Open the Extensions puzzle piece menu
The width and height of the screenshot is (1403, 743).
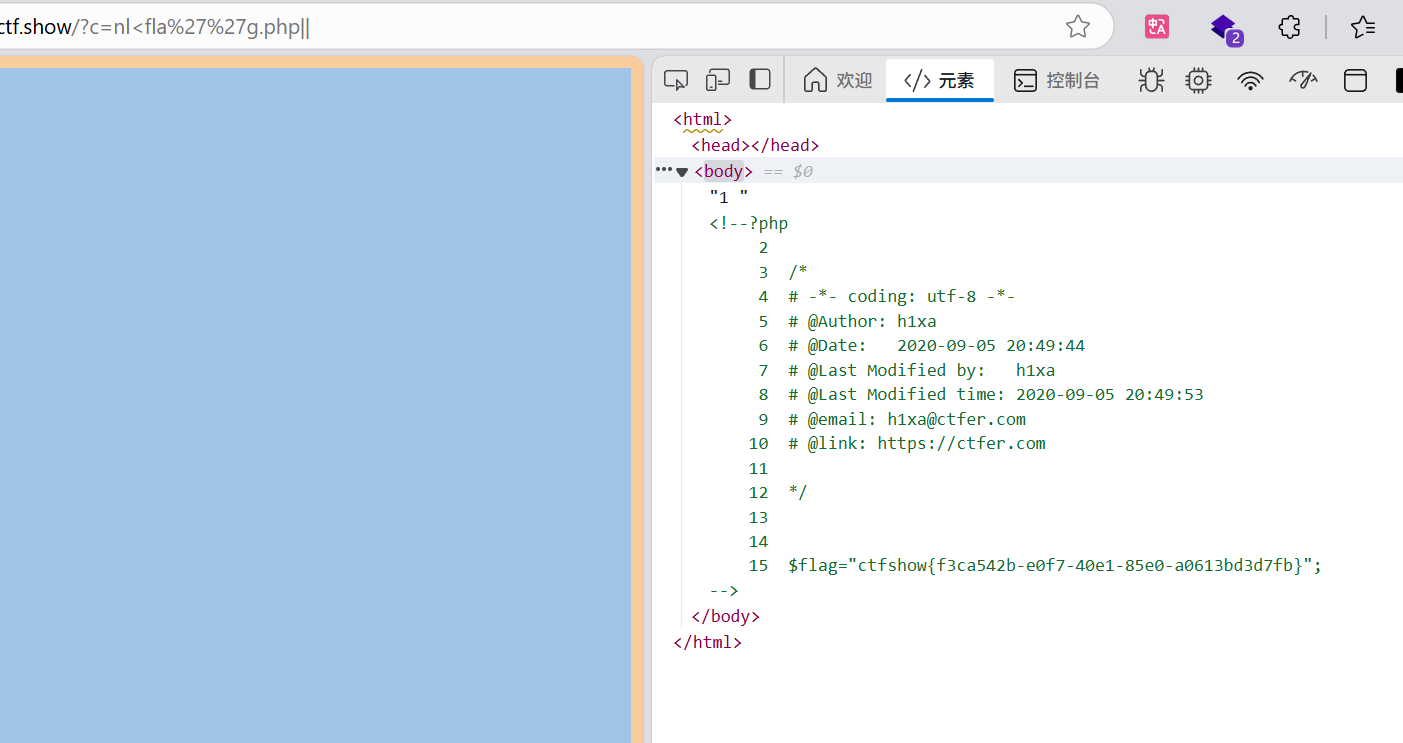(1290, 27)
